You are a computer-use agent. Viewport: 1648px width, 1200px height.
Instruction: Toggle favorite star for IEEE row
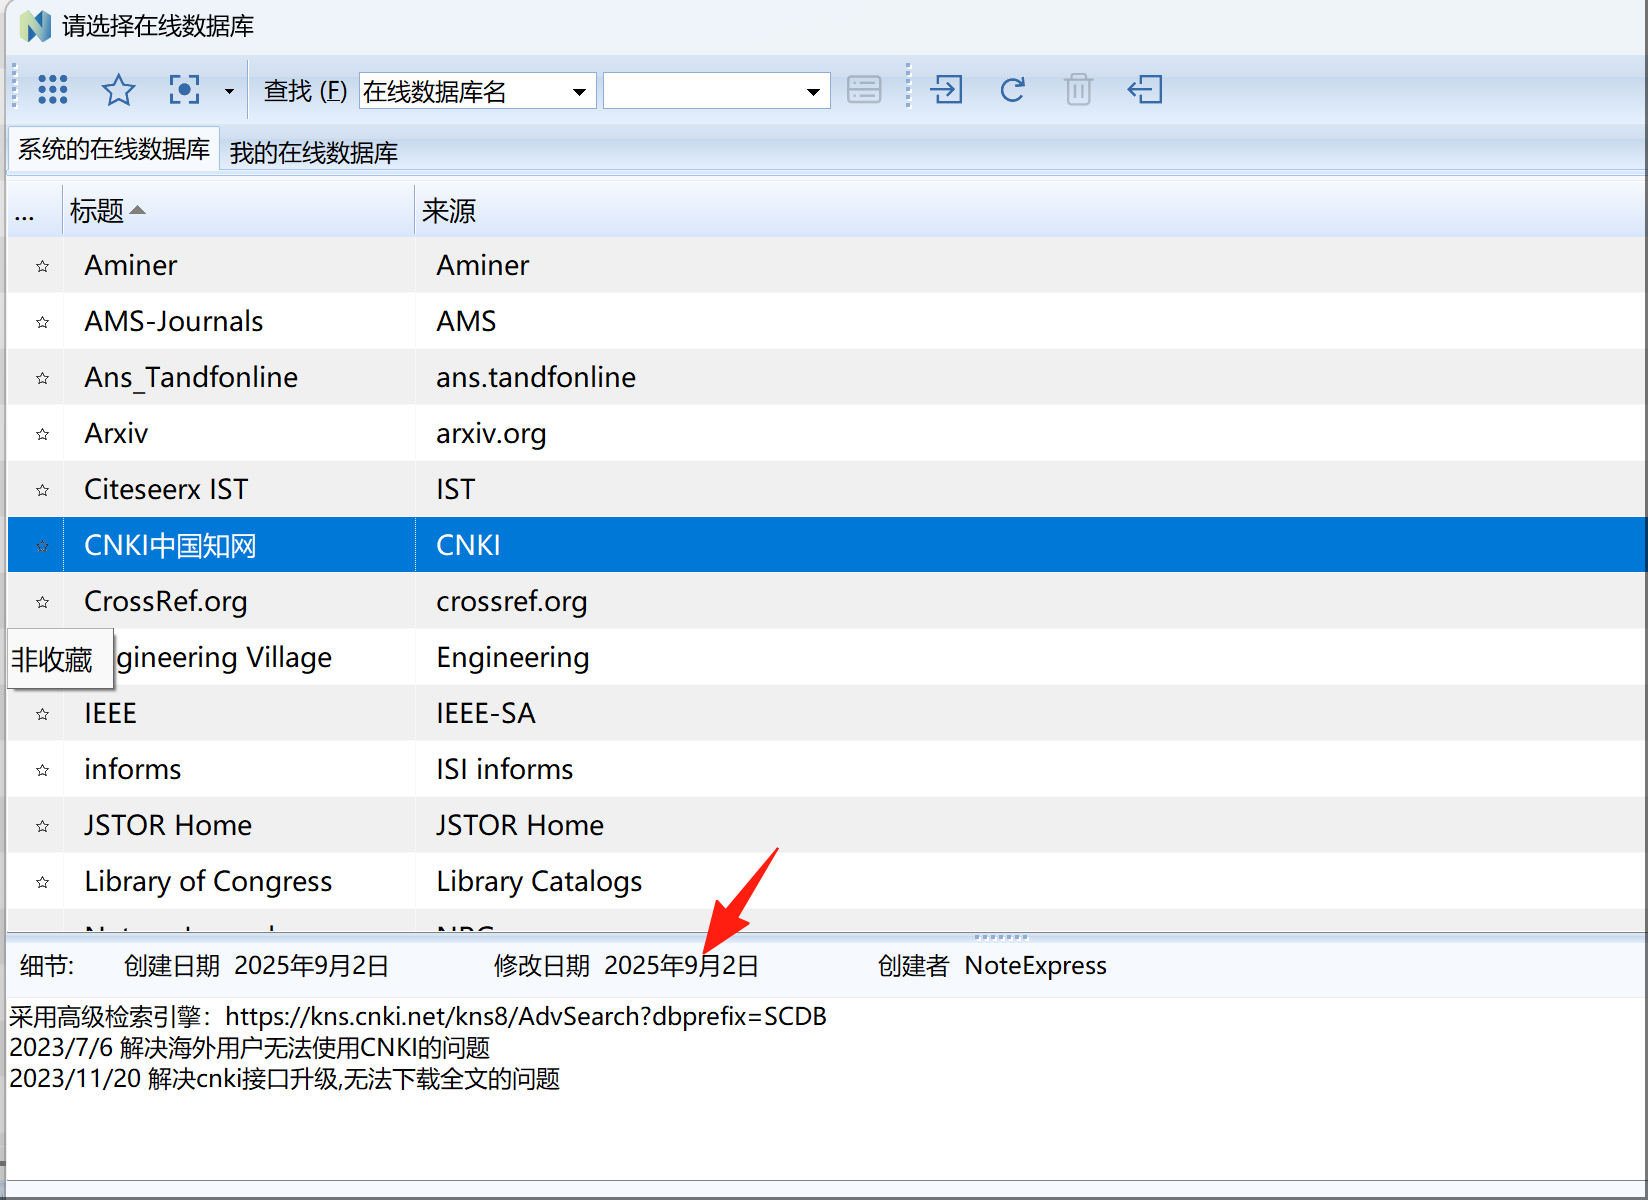tap(42, 714)
